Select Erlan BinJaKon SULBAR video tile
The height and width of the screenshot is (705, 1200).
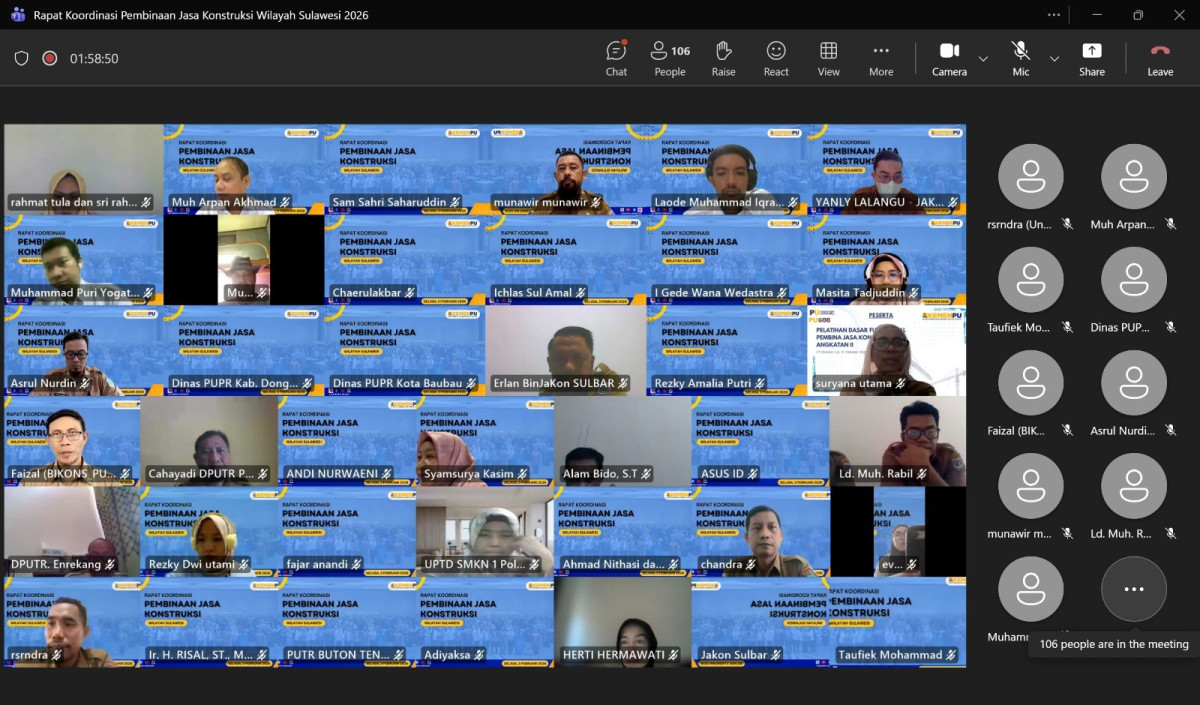[x=565, y=352]
